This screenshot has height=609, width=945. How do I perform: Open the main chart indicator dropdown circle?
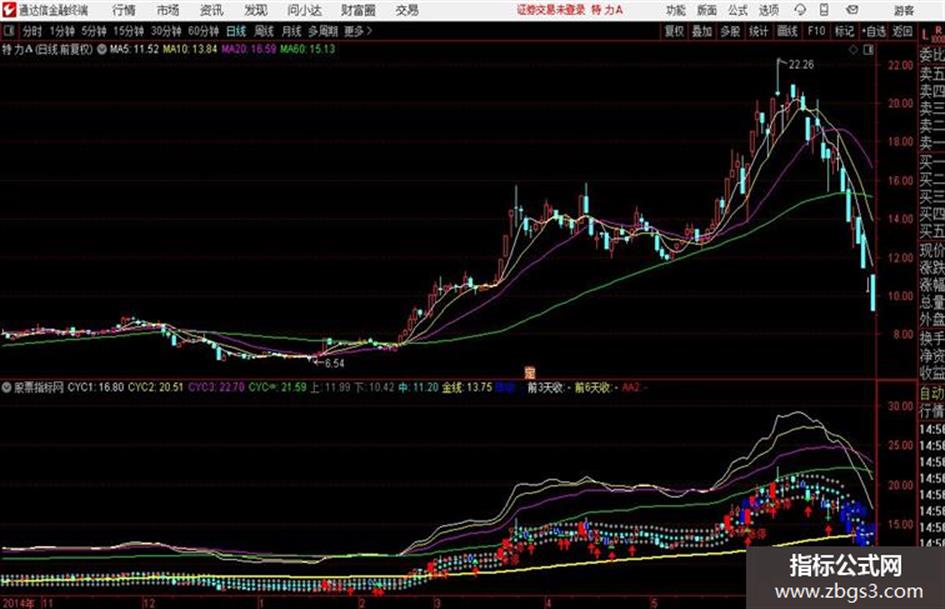pyautogui.click(x=102, y=49)
